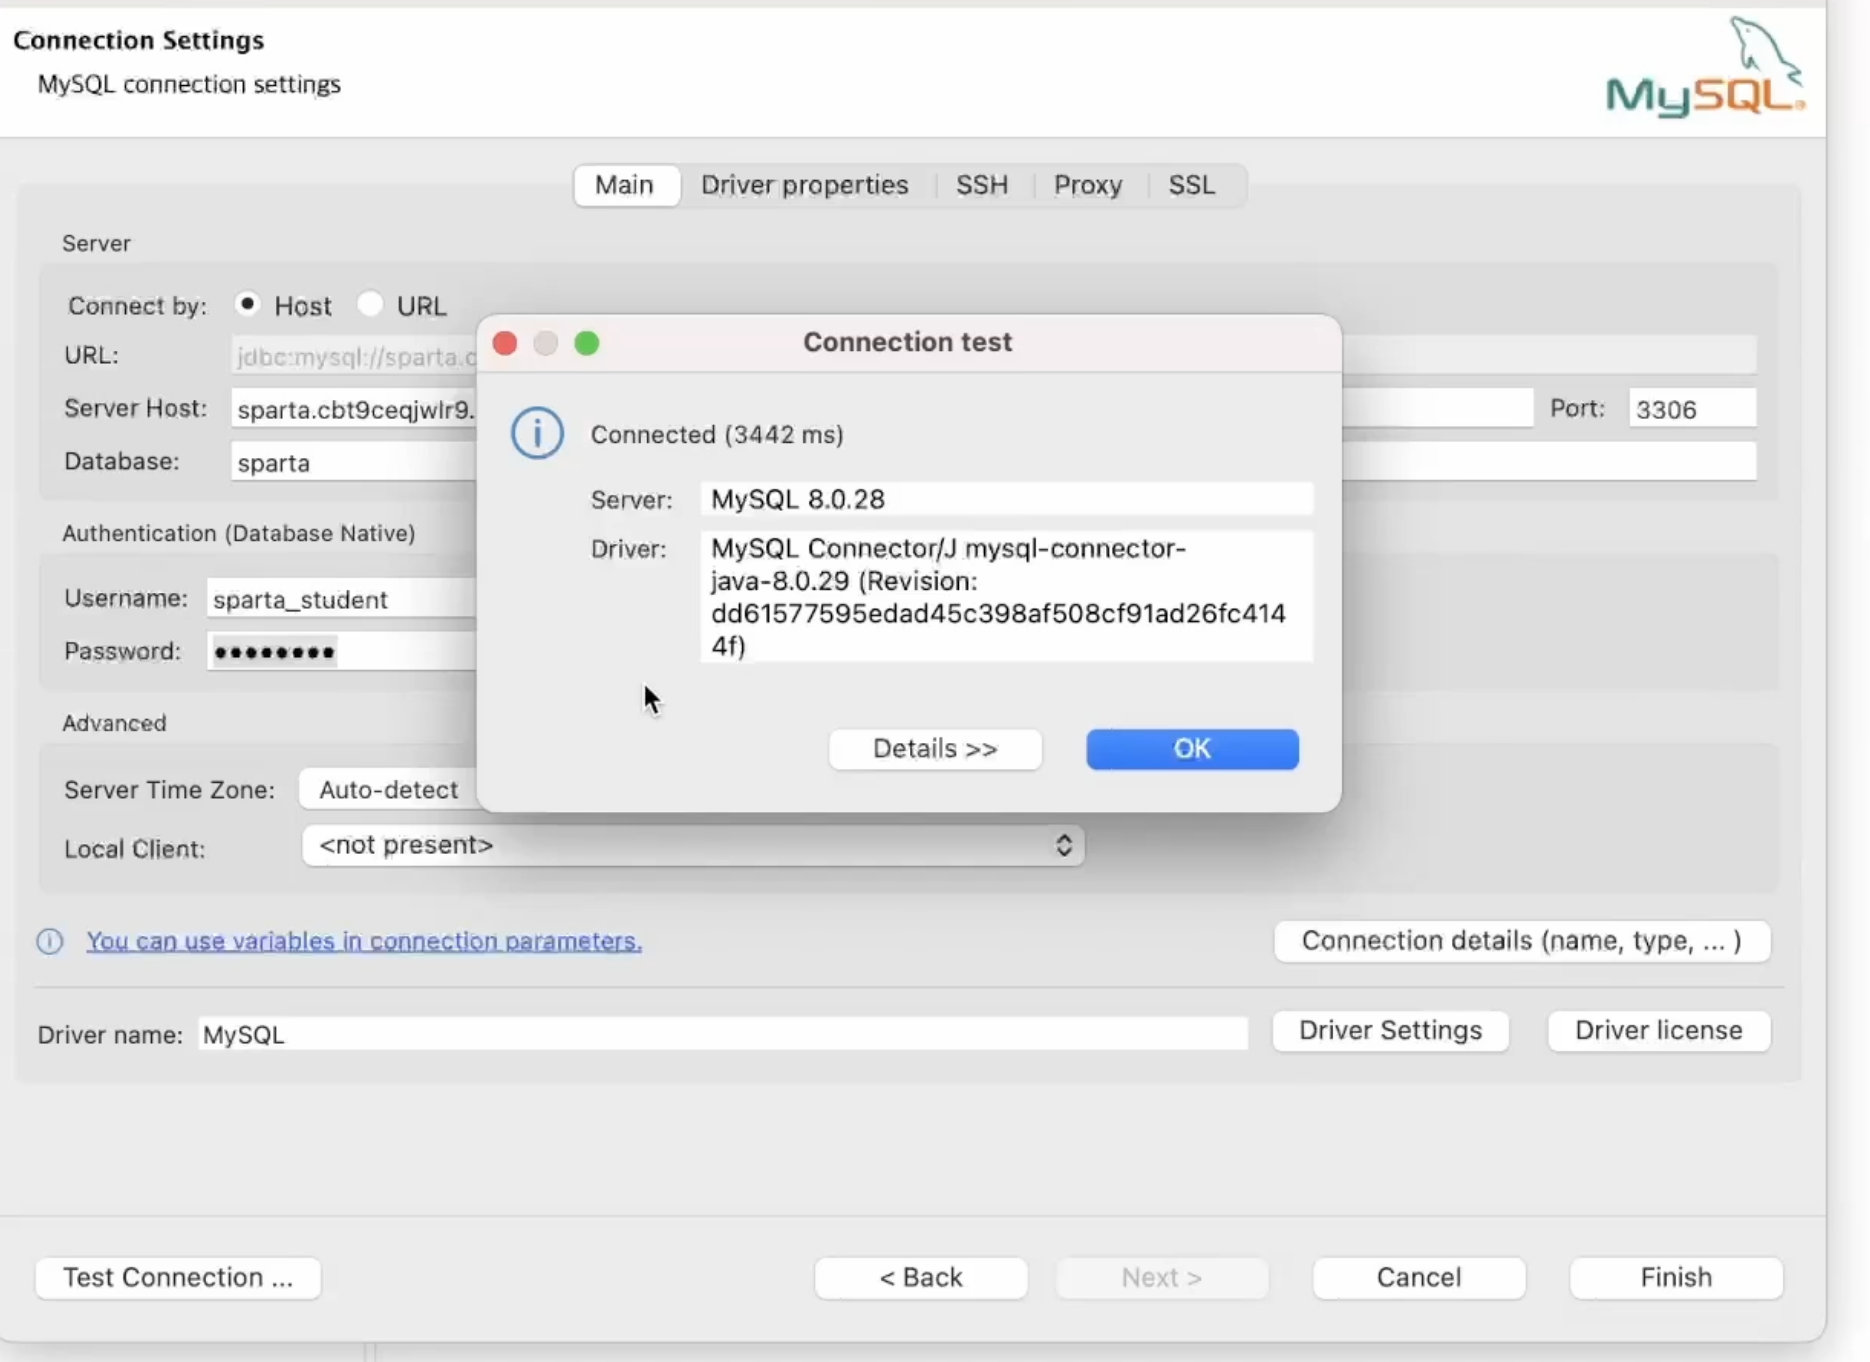The width and height of the screenshot is (1870, 1362).
Task: Click the green zoom button of Connection test
Action: (587, 344)
